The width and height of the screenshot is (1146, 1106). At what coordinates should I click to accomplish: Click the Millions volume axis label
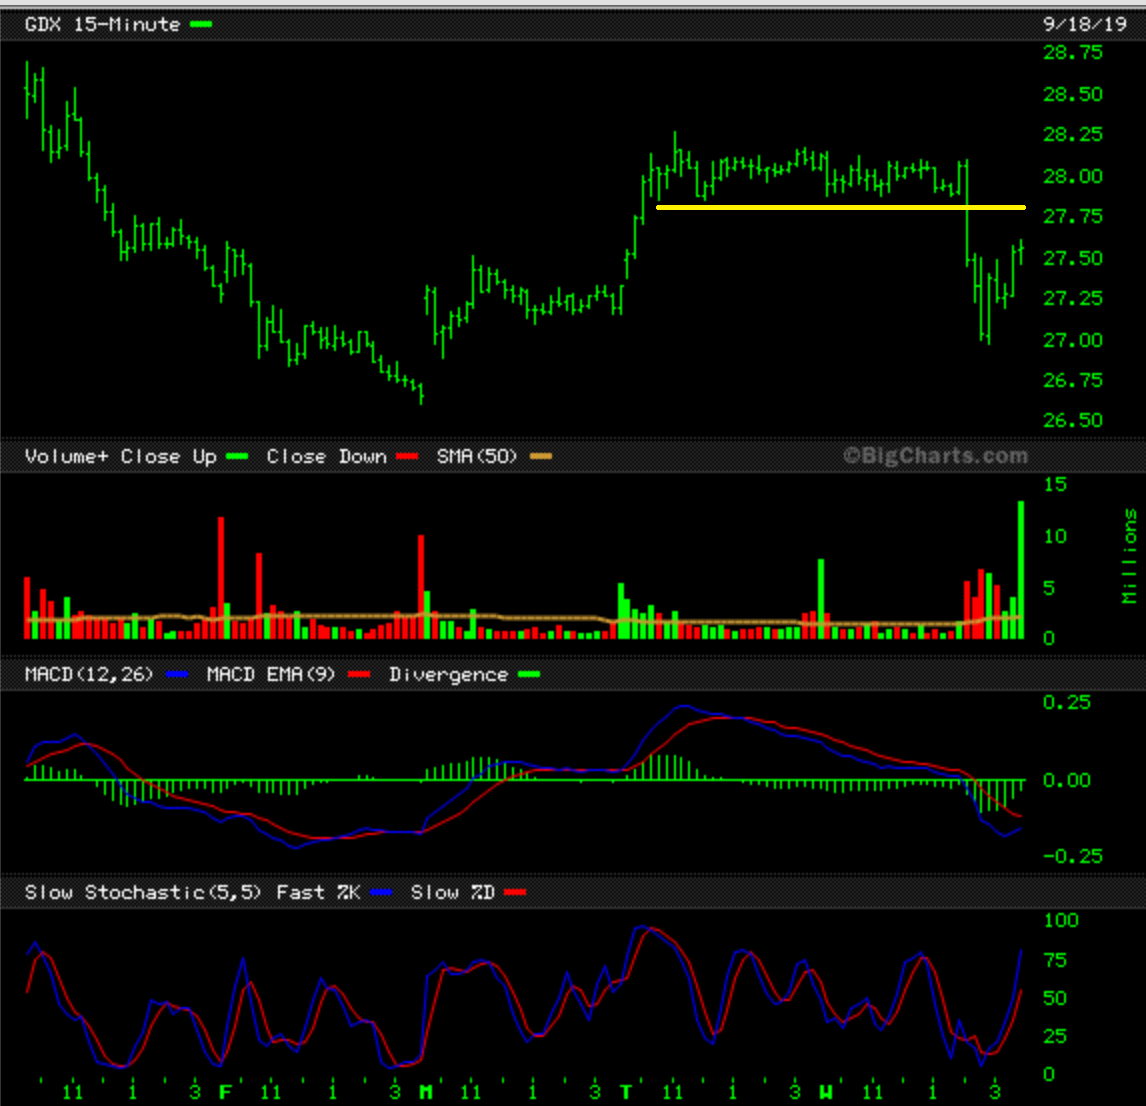tap(1130, 556)
